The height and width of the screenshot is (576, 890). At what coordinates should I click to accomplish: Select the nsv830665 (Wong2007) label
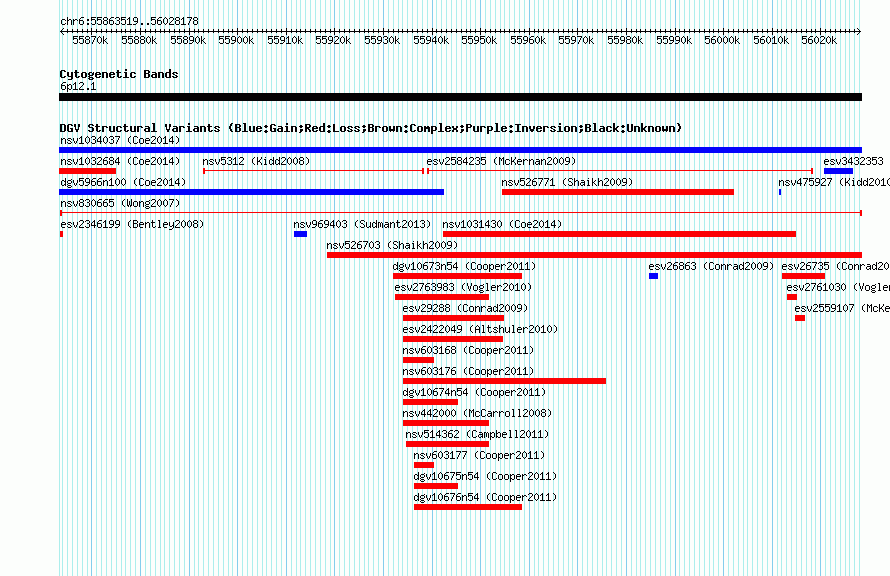[120, 203]
